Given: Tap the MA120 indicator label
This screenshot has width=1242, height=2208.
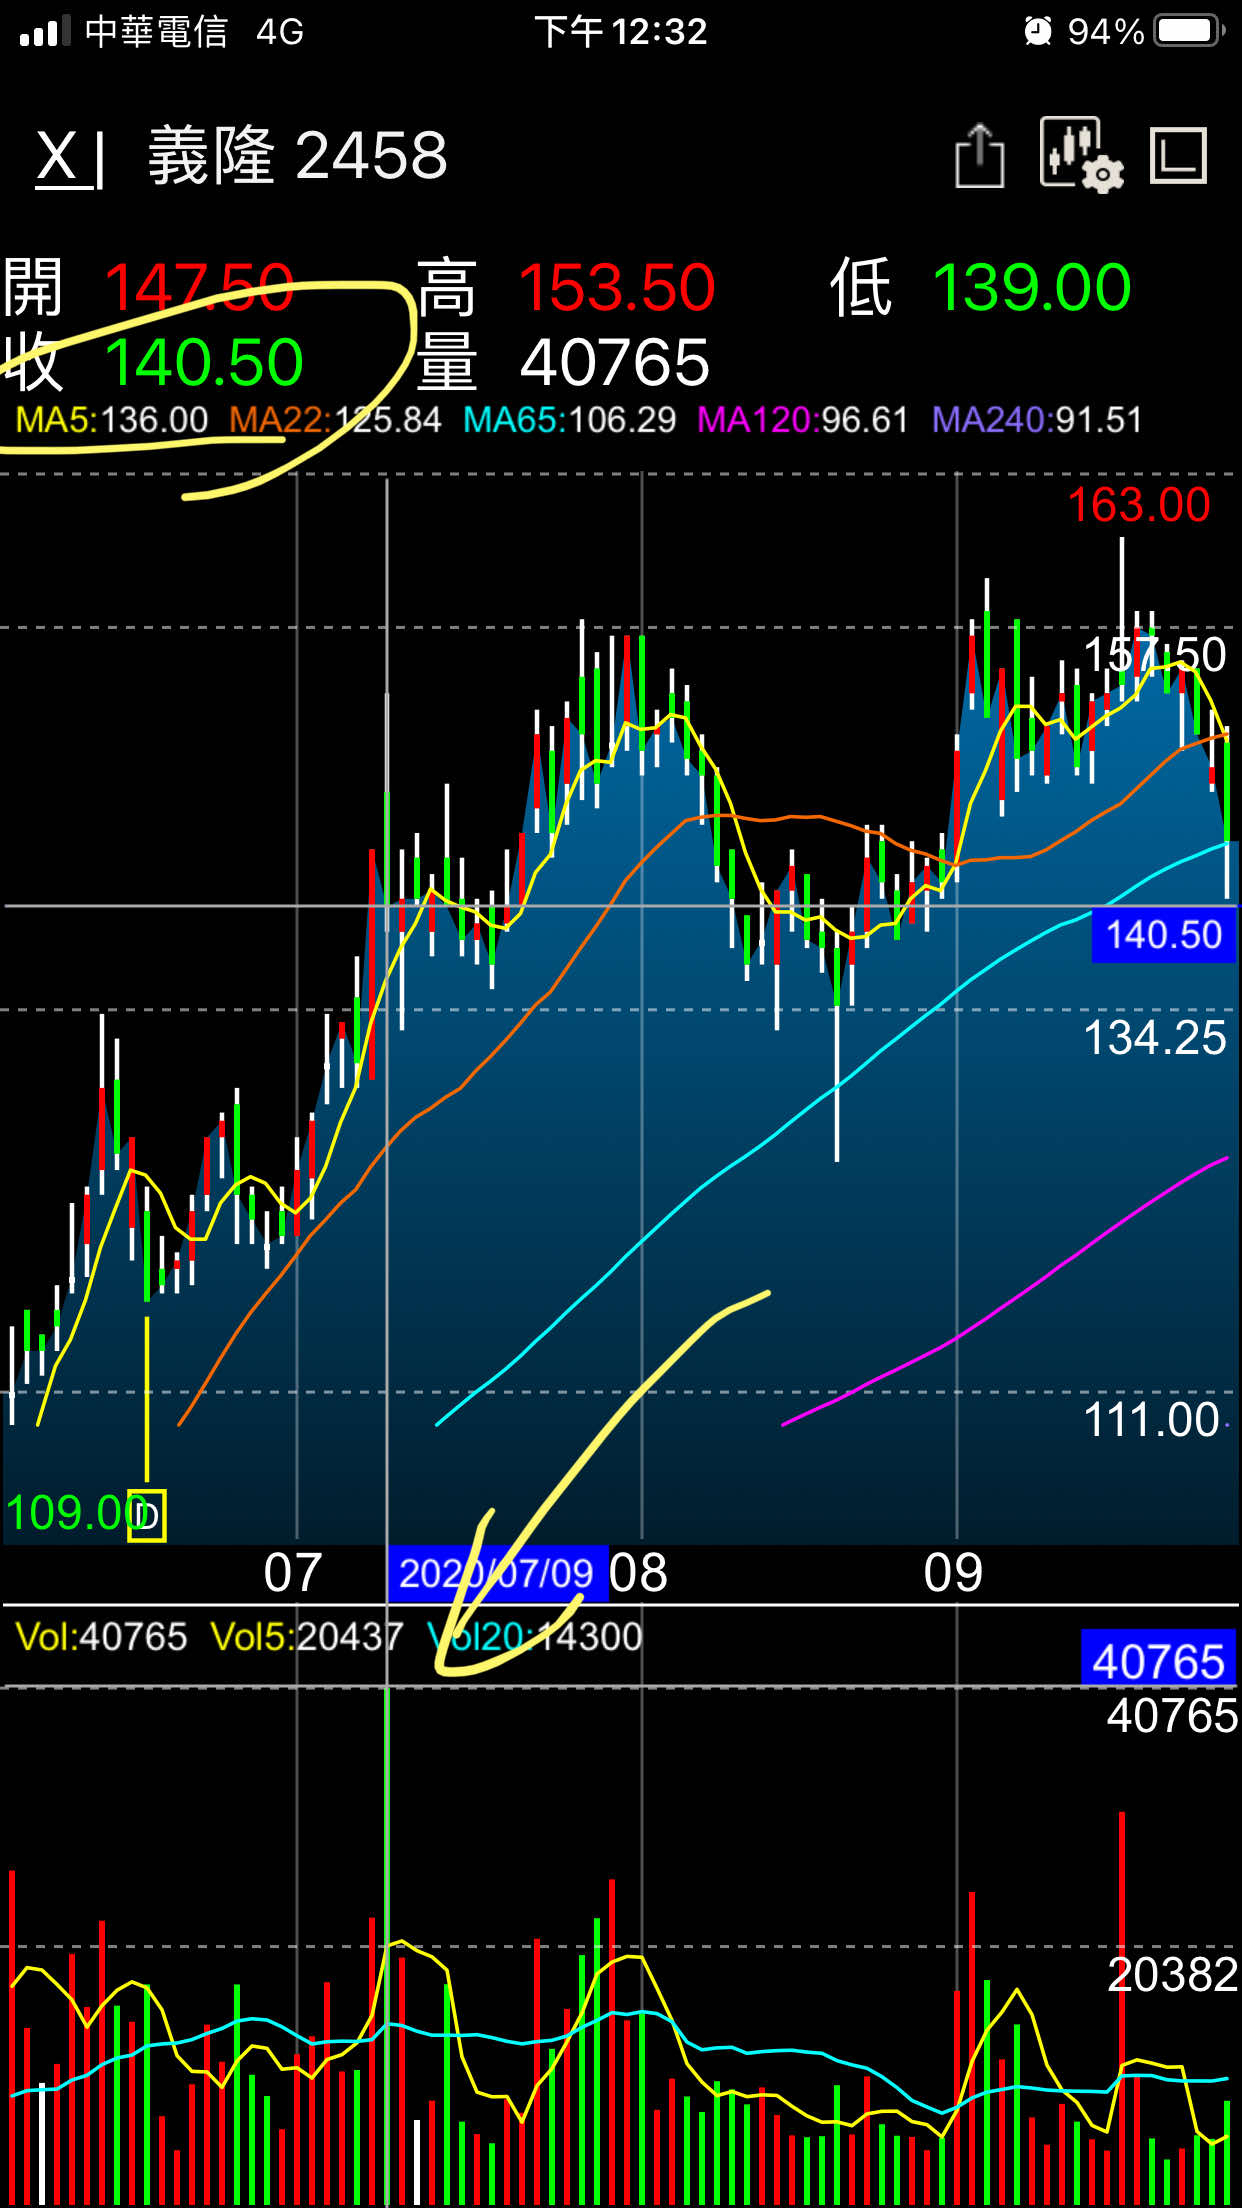Looking at the screenshot, I should click(x=802, y=420).
